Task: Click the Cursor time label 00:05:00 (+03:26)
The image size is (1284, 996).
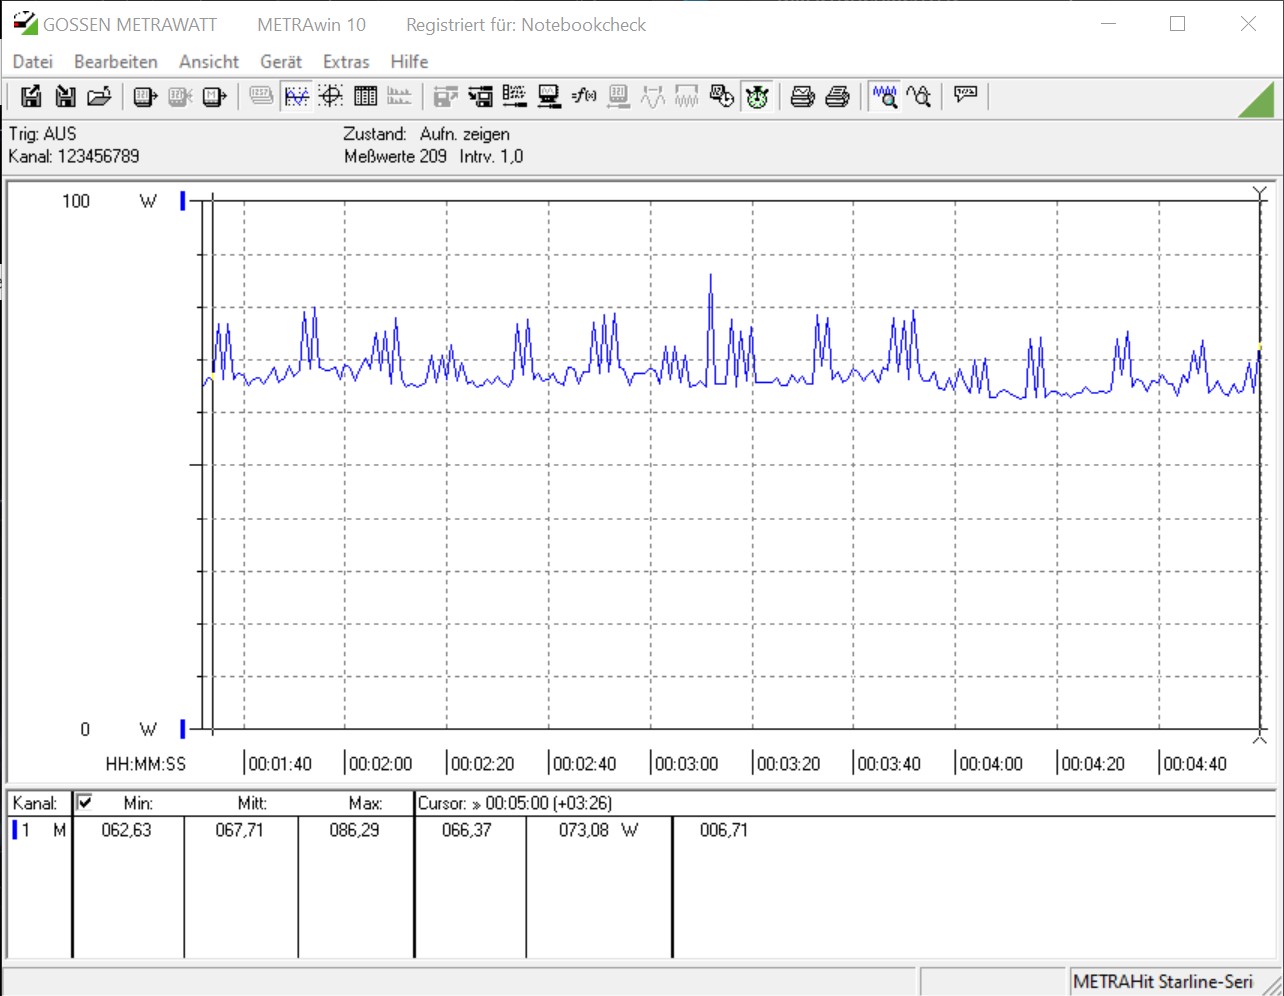Action: pos(515,803)
